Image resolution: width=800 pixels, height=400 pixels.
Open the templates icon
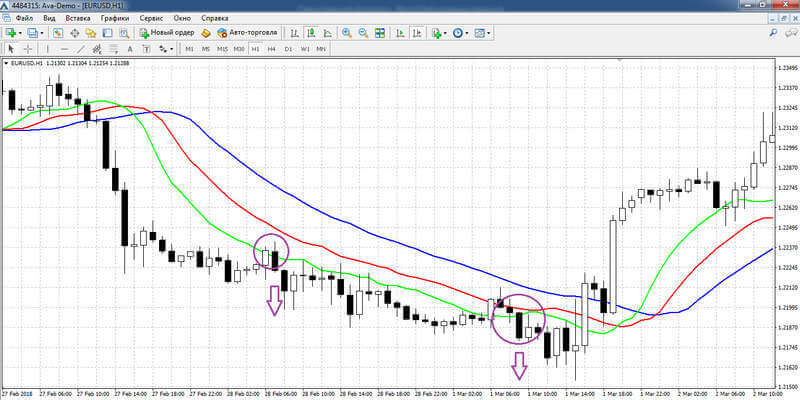point(479,33)
